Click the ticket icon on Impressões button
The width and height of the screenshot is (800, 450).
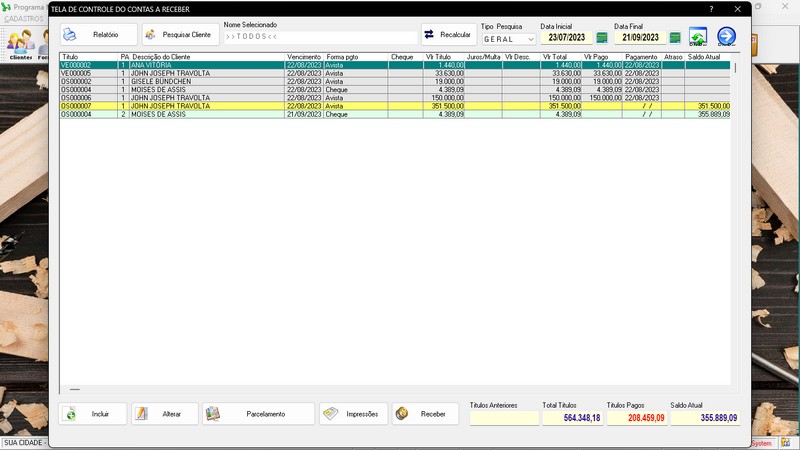pos(330,414)
